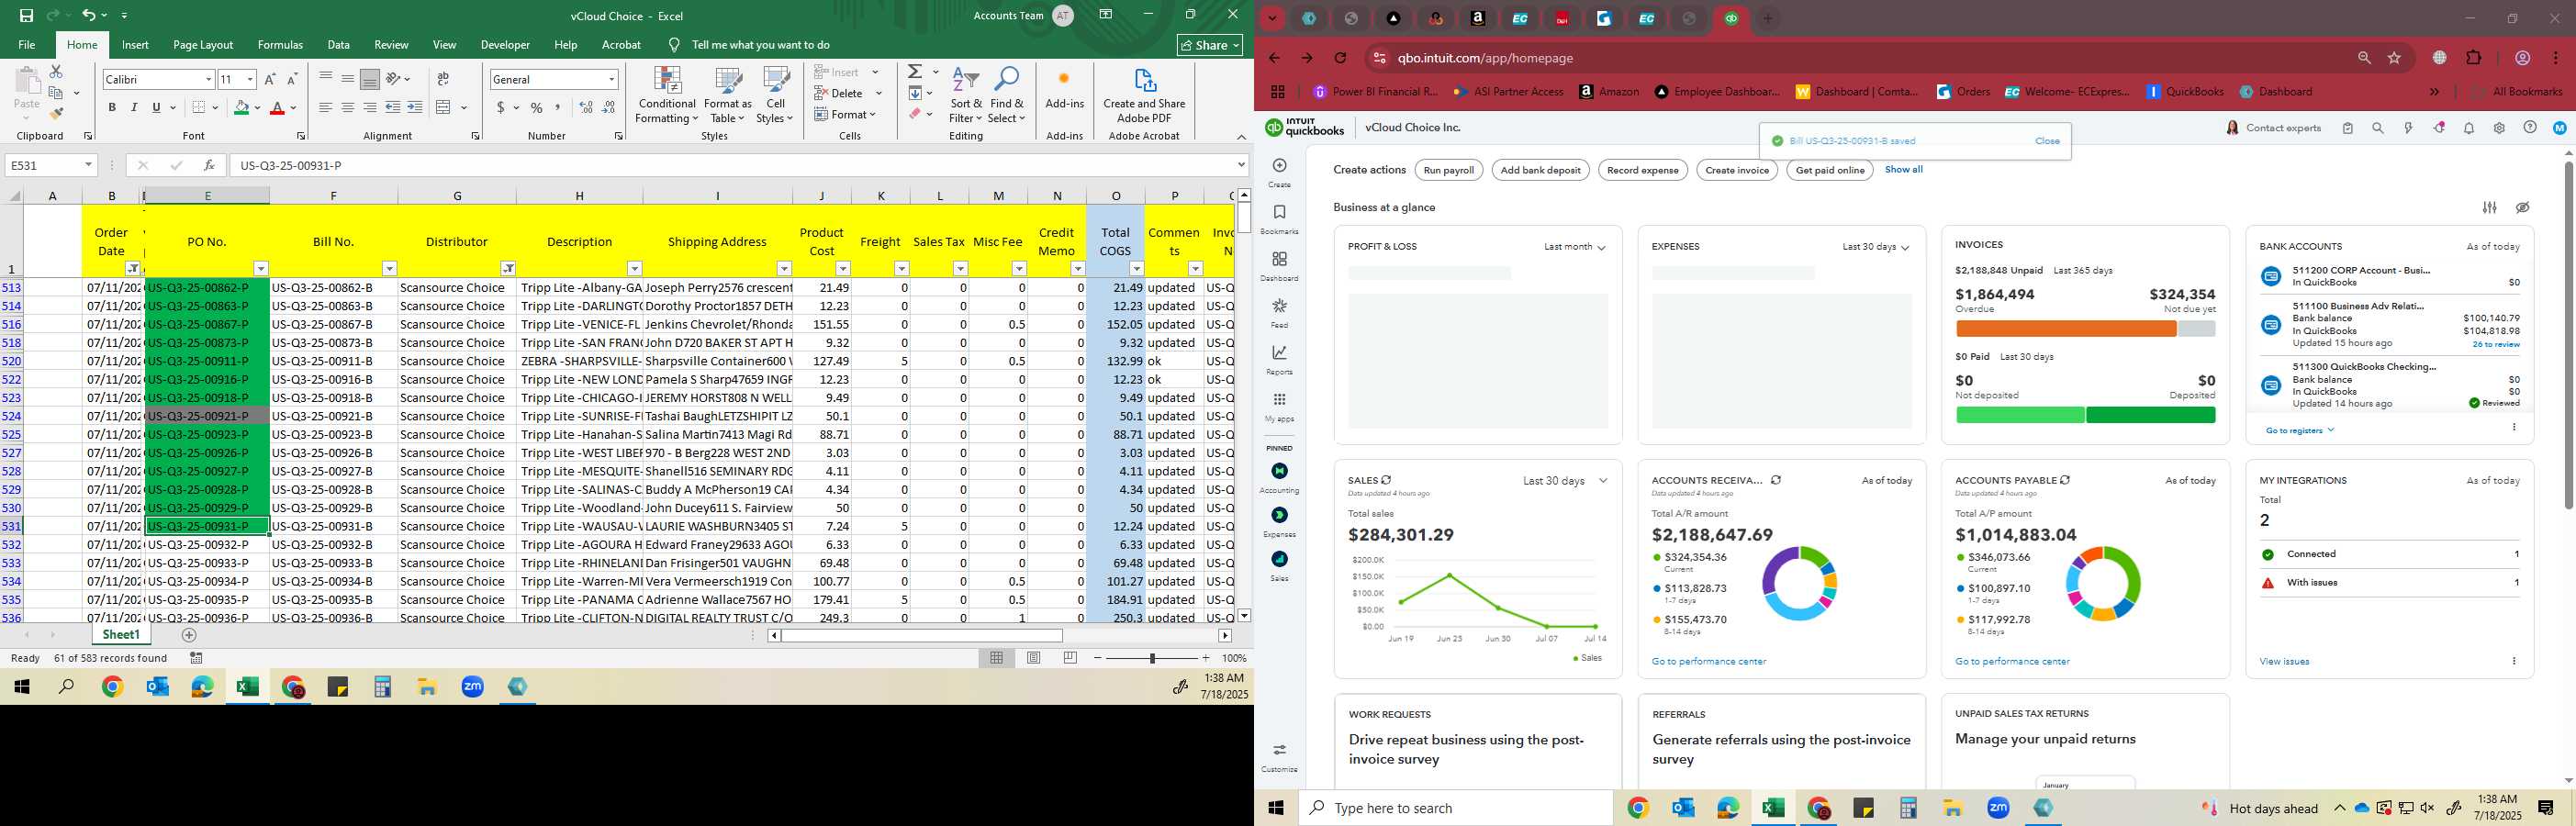Click Add bank deposit button
The height and width of the screenshot is (826, 2576).
[1541, 170]
